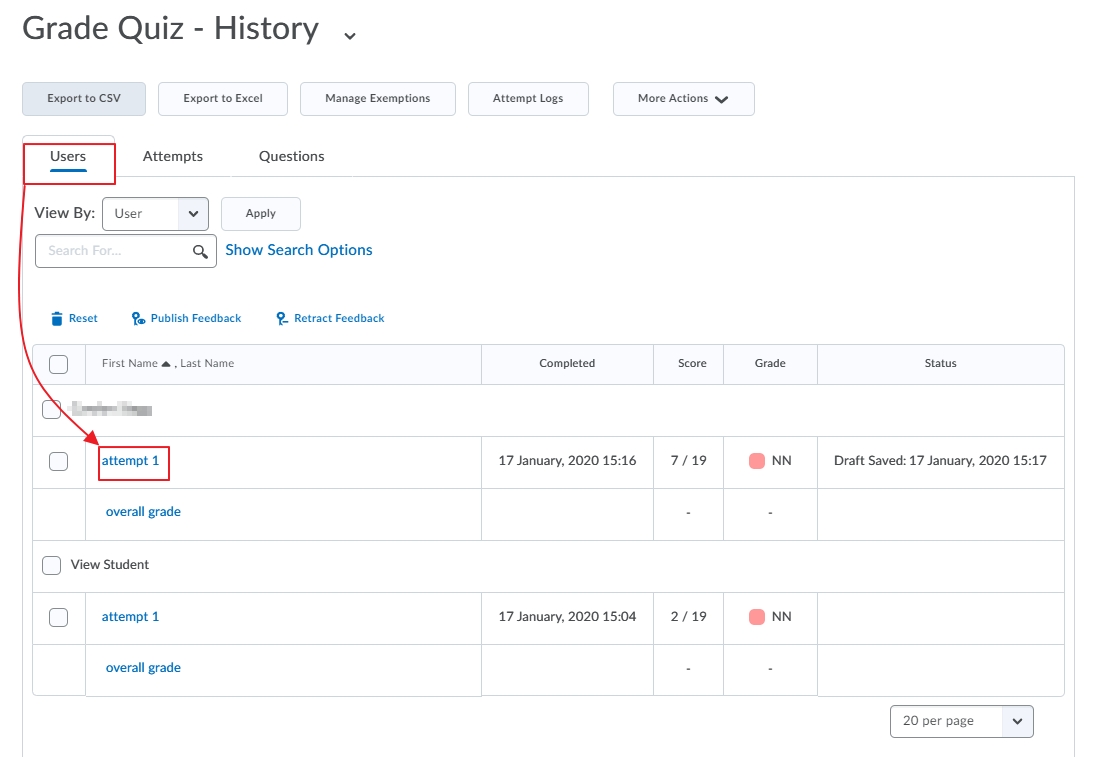The image size is (1105, 757).
Task: Switch to the Questions tab
Action: (x=291, y=156)
